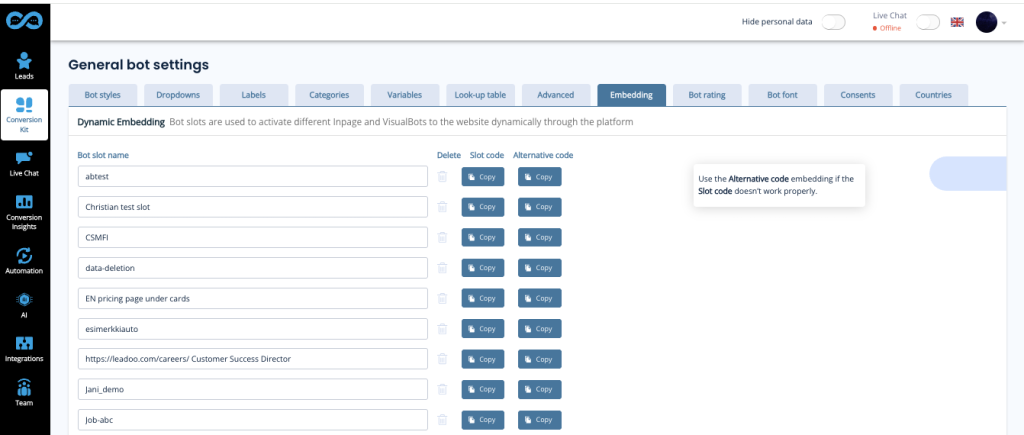
Task: Delete the abtest bot slot
Action: point(442,176)
